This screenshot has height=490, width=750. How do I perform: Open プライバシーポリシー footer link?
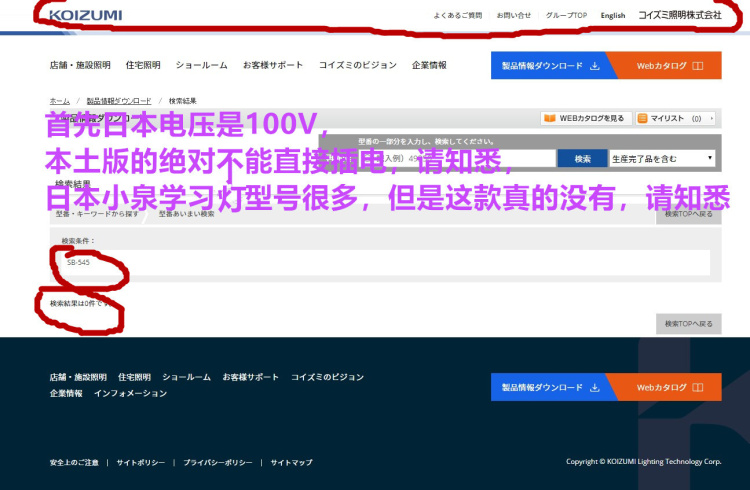click(218, 462)
